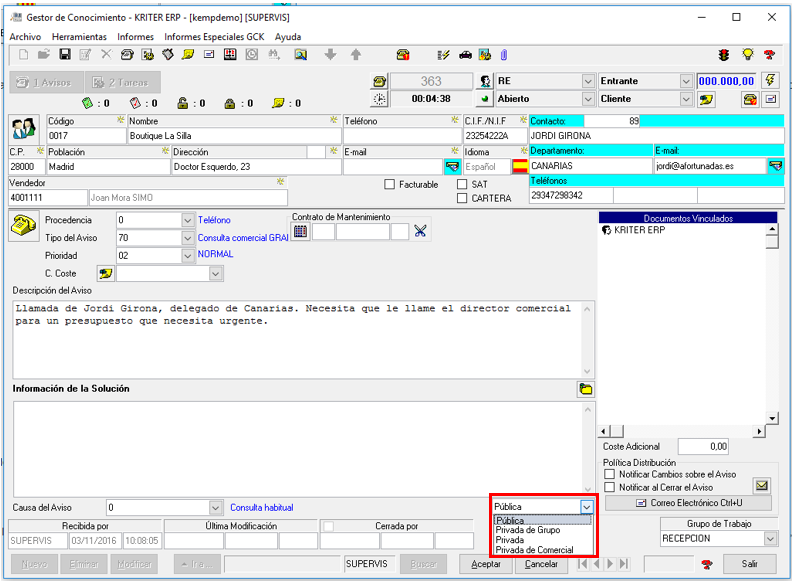Toggle the Cerrada por checkbox
The height and width of the screenshot is (583, 794).
(x=328, y=526)
